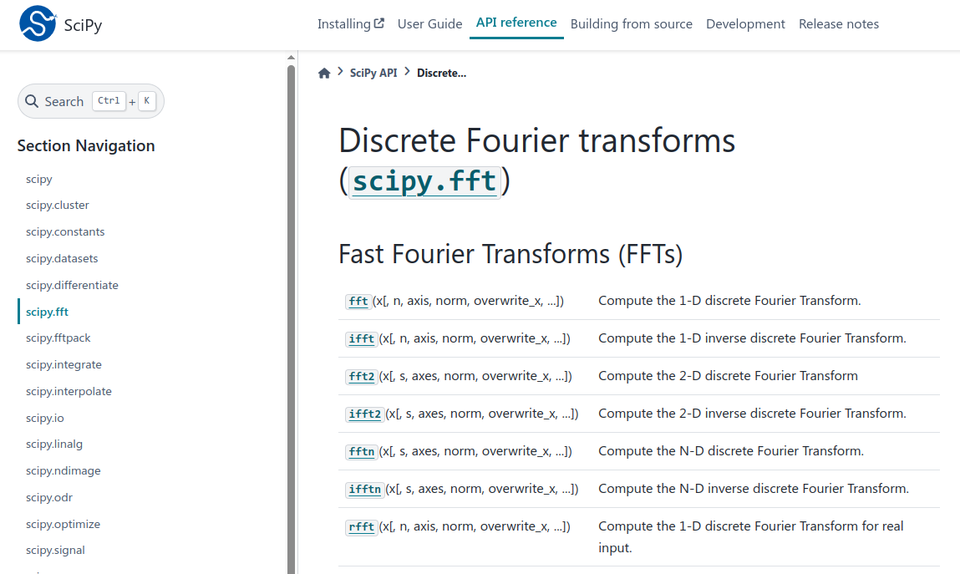Click the SciPy logo icon
The width and height of the screenshot is (960, 574).
click(x=38, y=24)
